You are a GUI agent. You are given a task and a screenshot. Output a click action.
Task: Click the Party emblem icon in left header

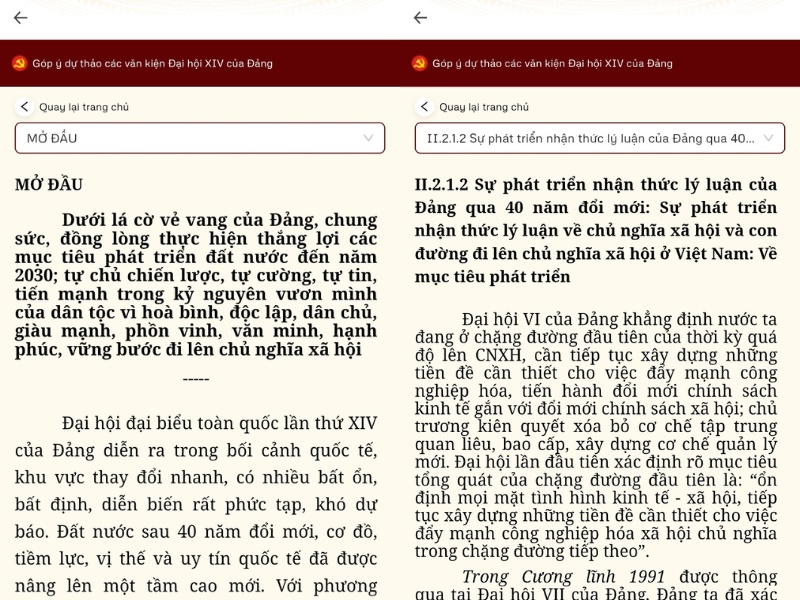click(x=20, y=63)
